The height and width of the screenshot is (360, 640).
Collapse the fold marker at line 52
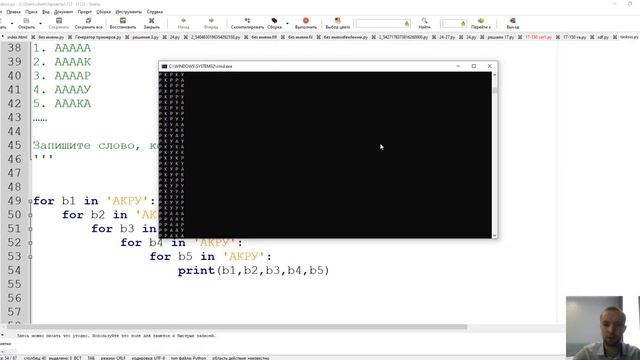[x=30, y=243]
